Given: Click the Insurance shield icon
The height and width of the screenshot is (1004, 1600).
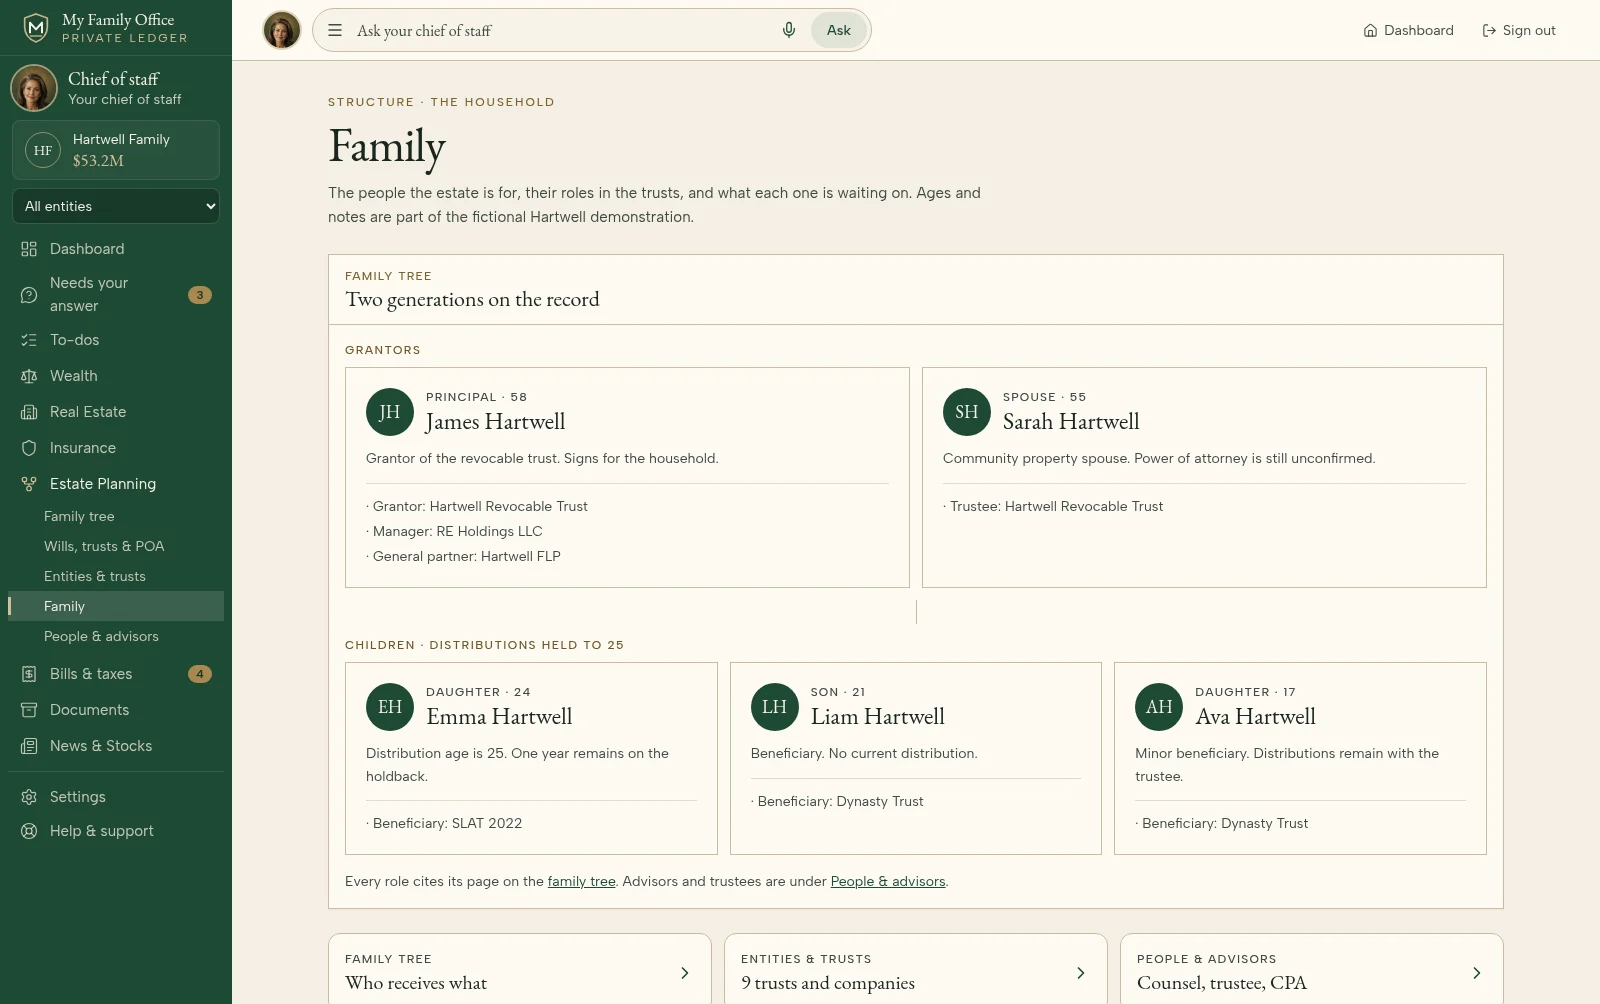Looking at the screenshot, I should point(29,448).
